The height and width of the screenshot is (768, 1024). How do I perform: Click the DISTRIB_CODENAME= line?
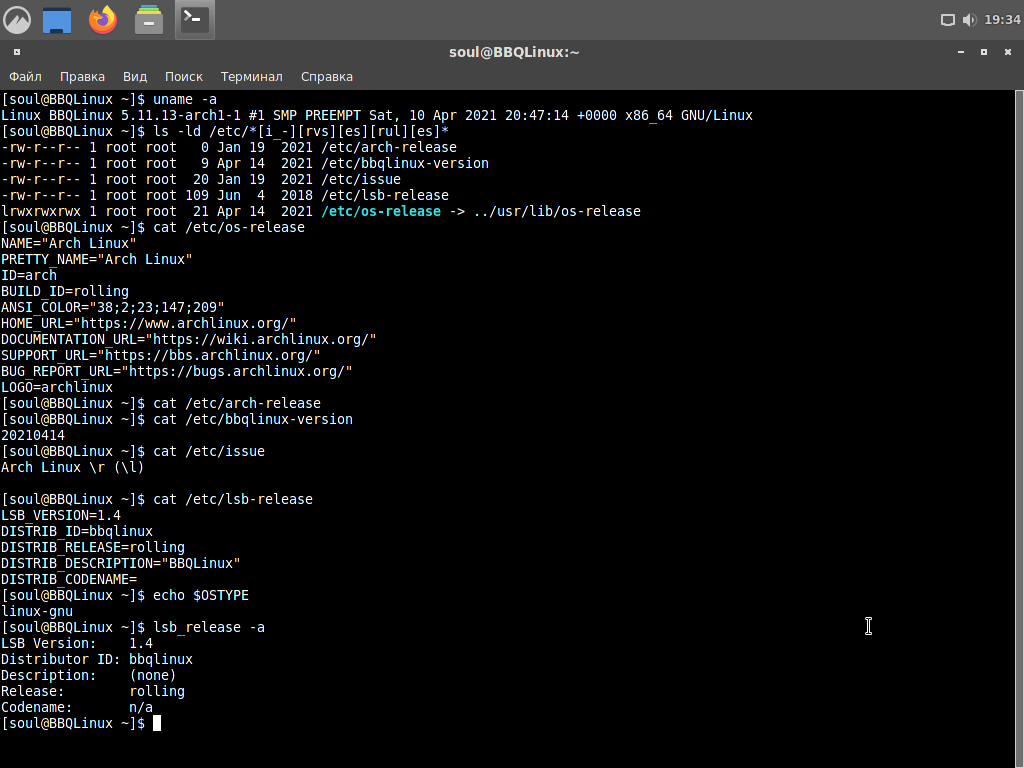(x=69, y=579)
